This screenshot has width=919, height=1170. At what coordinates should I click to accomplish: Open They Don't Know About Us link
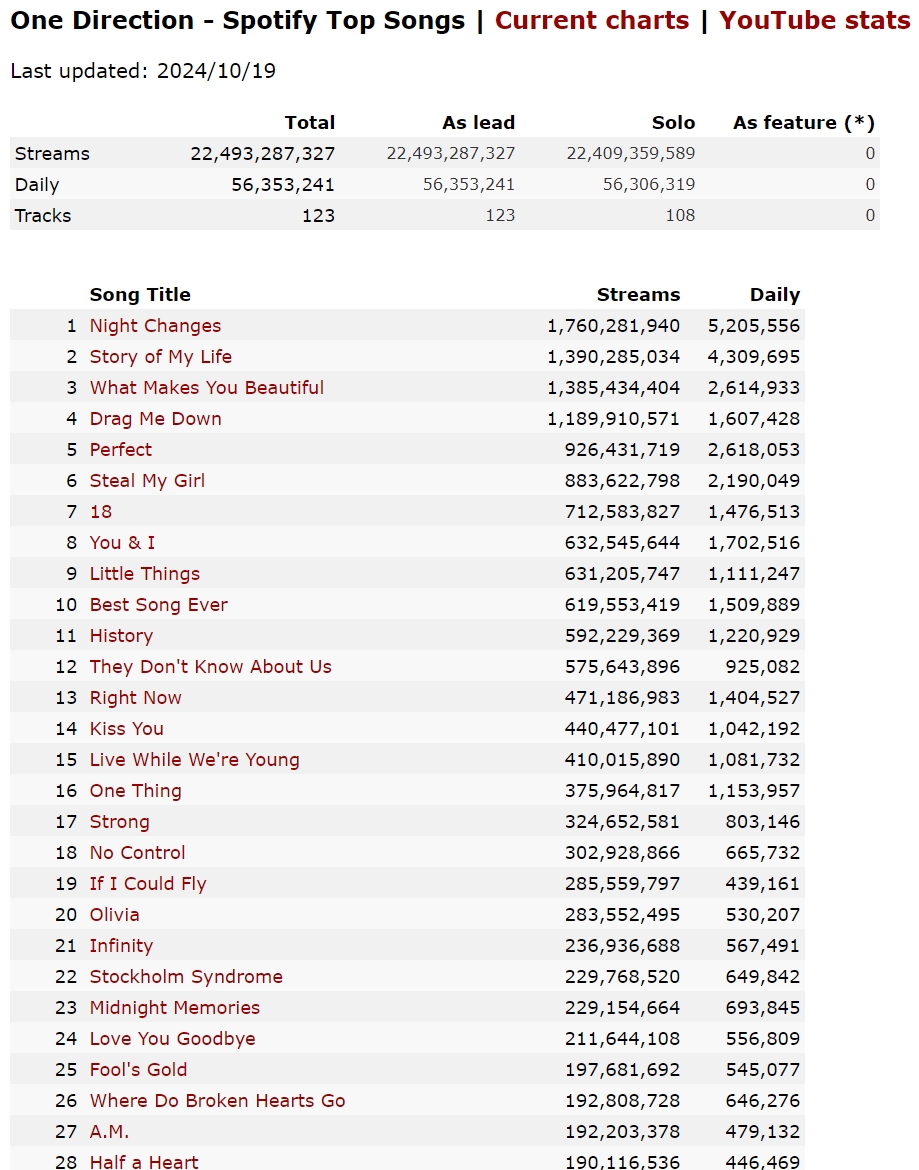[x=210, y=666]
